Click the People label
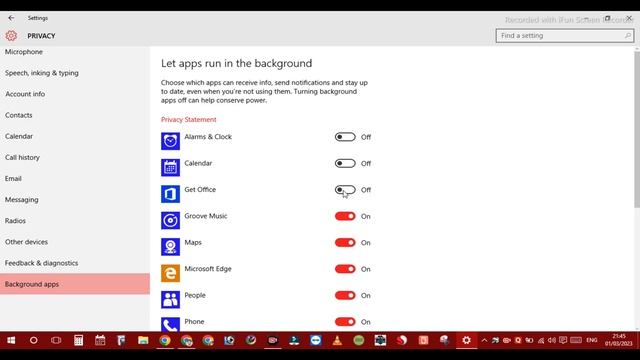This screenshot has height=360, width=640. 195,295
